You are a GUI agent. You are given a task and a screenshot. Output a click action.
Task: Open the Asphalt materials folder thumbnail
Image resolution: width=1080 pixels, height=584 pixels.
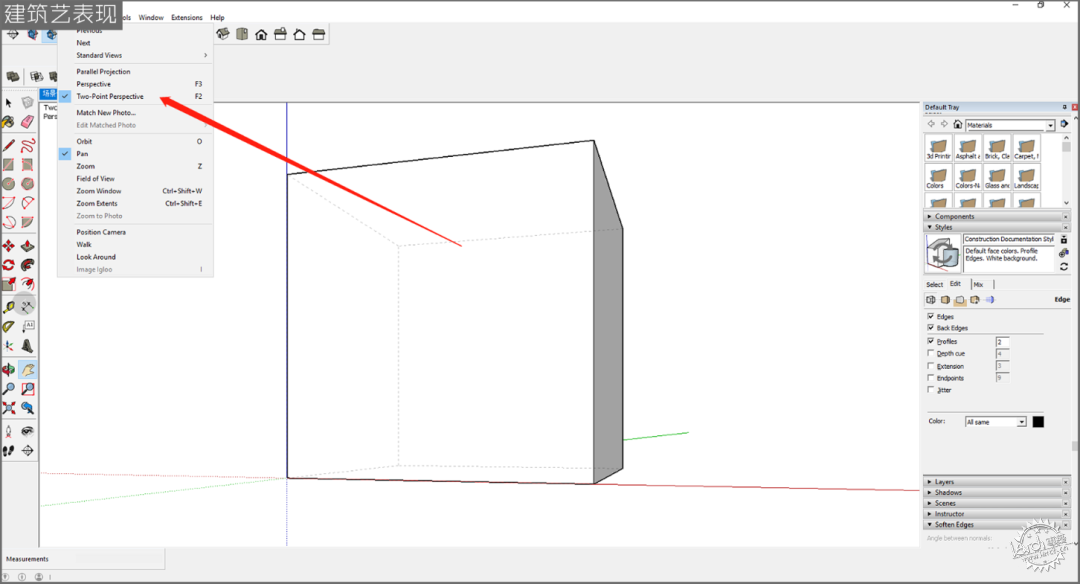(967, 149)
